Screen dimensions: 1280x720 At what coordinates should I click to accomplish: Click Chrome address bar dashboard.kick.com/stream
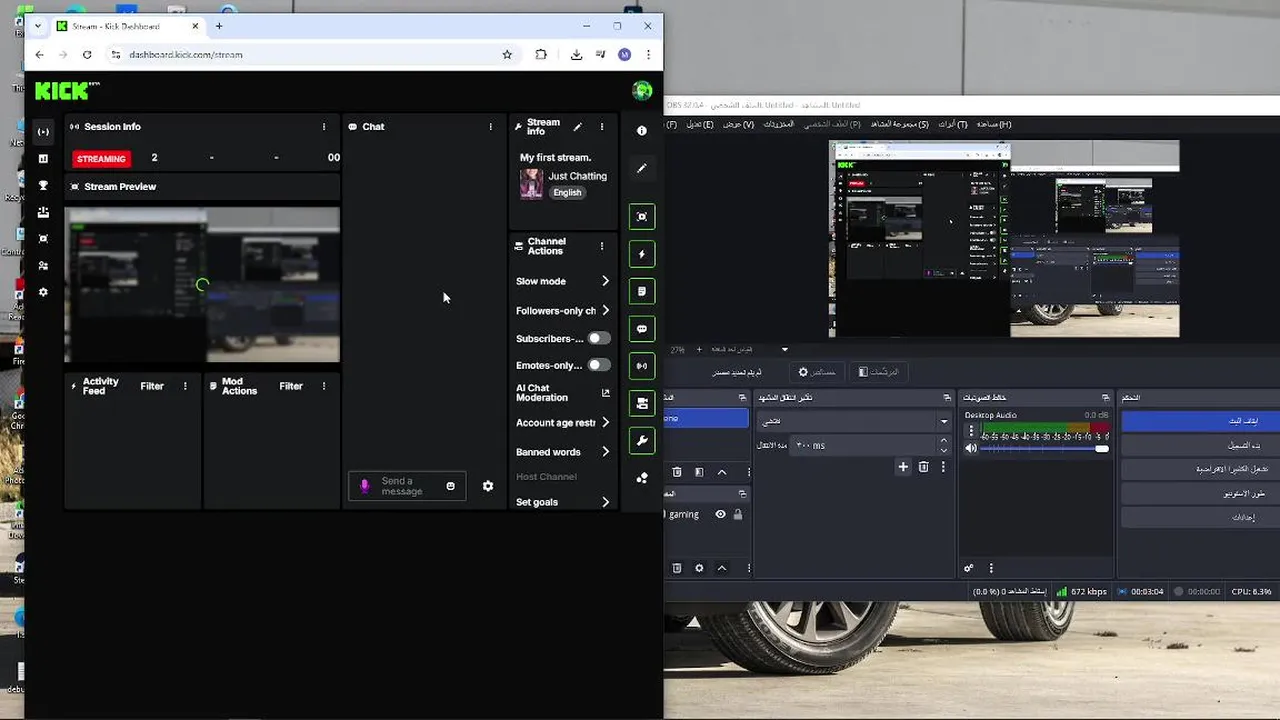(x=186, y=55)
